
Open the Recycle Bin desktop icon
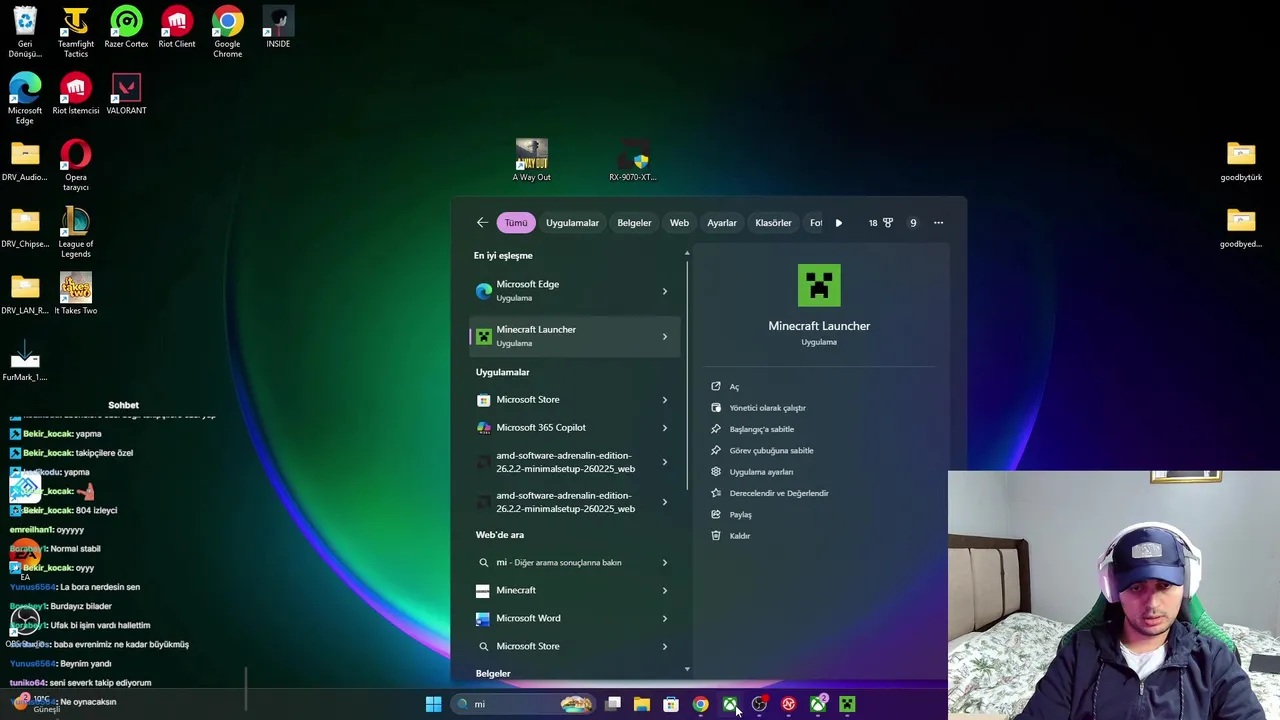click(25, 32)
